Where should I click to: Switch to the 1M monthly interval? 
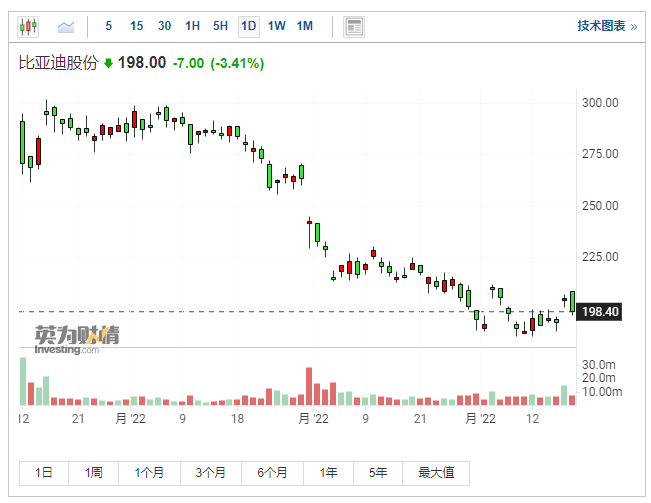[x=305, y=26]
